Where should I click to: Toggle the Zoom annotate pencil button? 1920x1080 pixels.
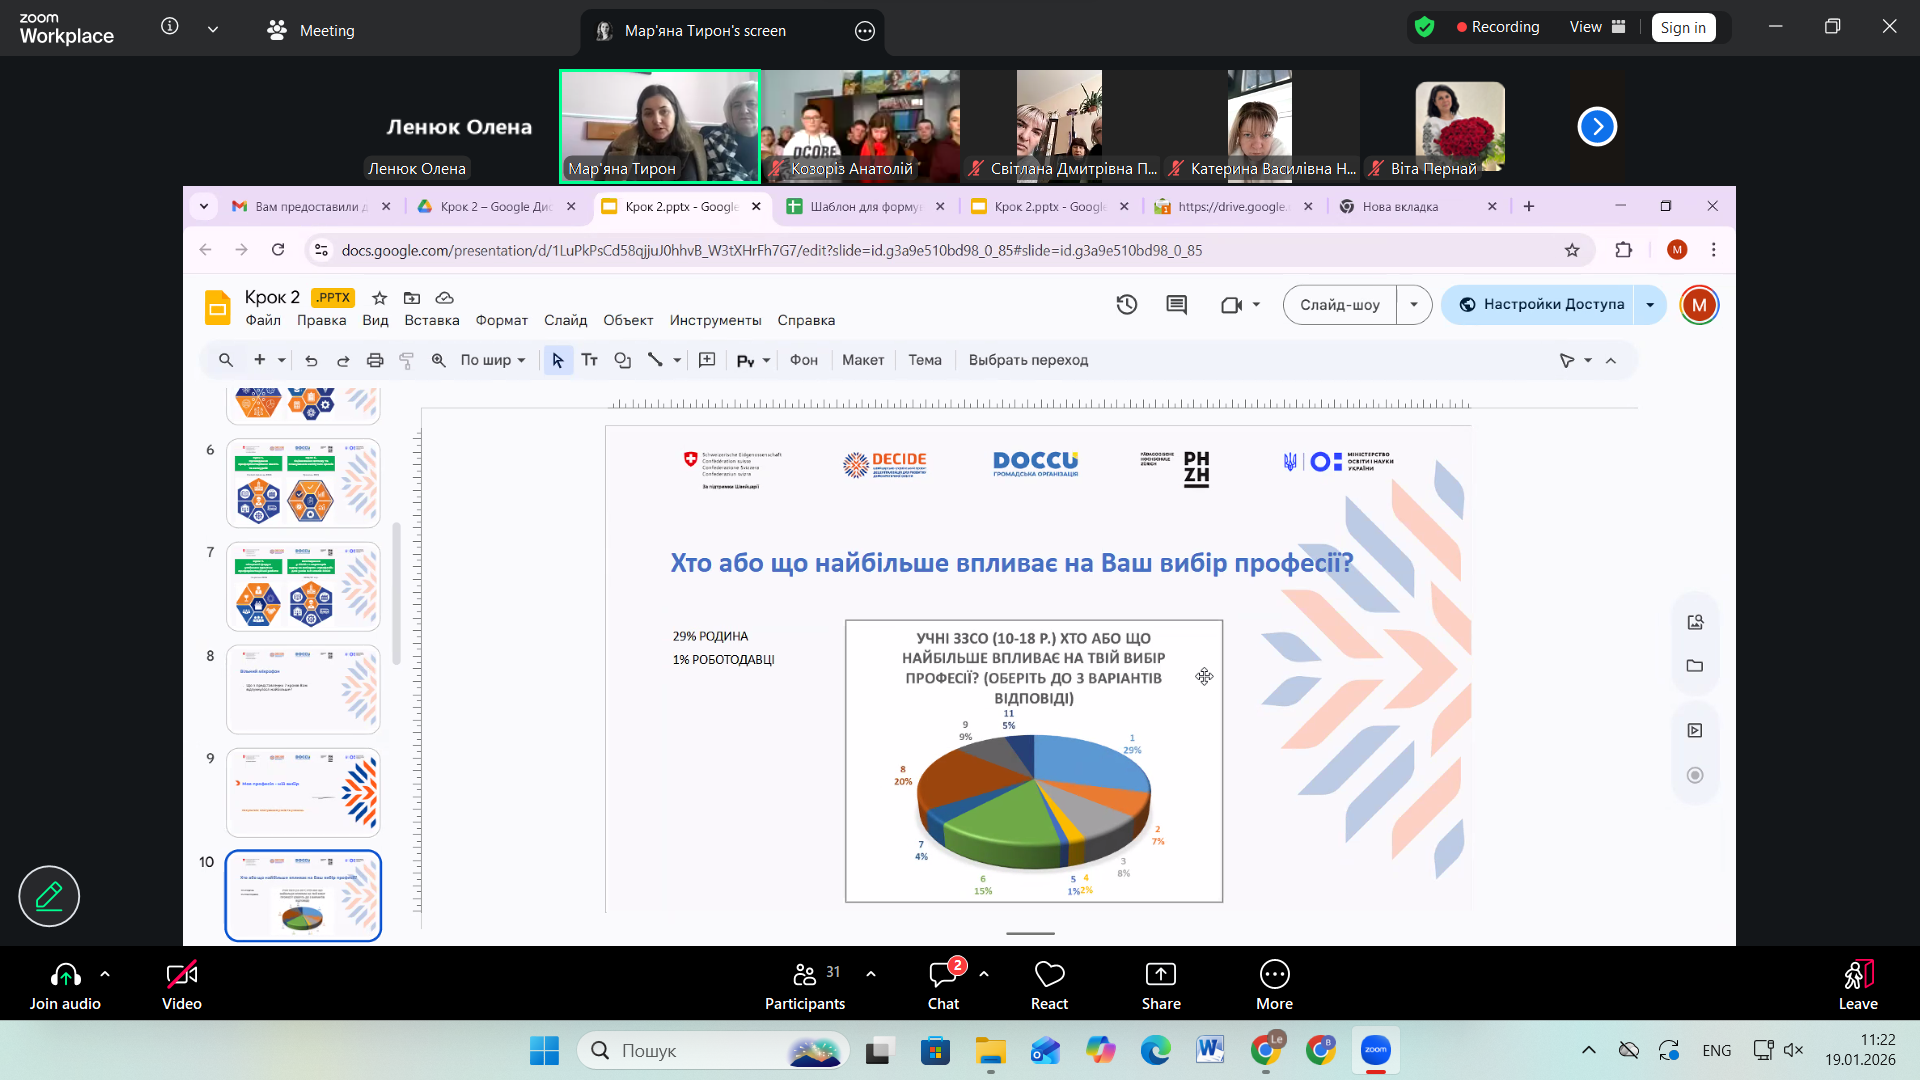click(49, 896)
